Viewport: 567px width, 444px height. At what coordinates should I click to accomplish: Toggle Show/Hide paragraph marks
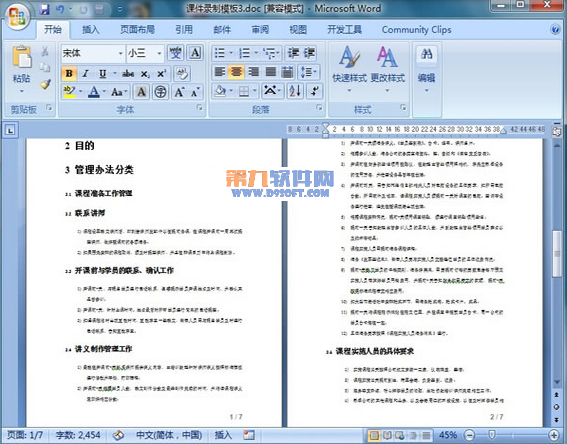click(x=314, y=91)
